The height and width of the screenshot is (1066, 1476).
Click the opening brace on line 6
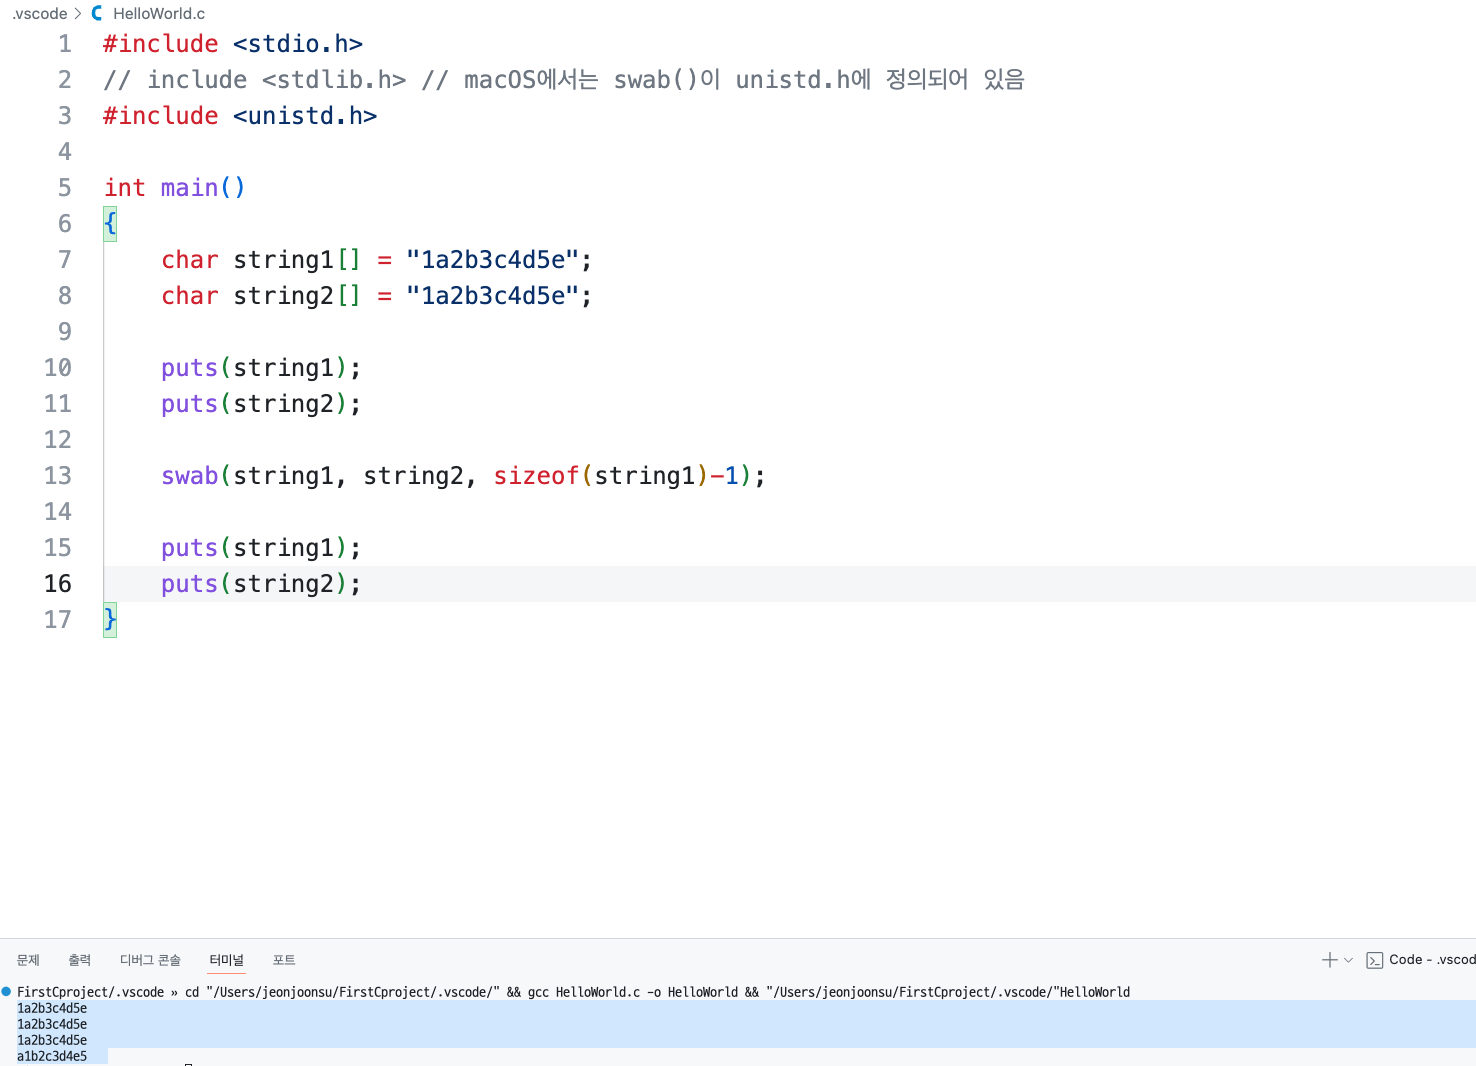click(110, 224)
